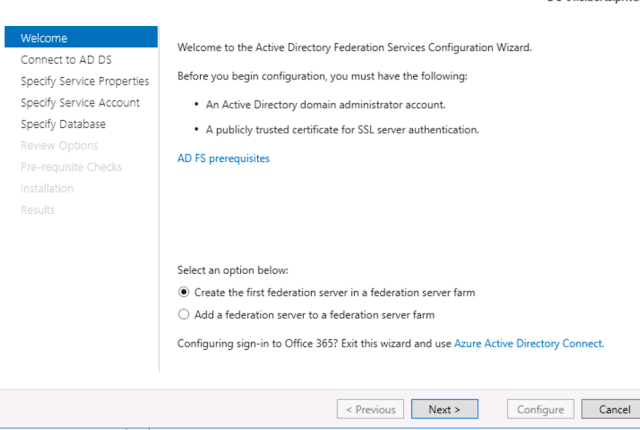The image size is (640, 430).
Task: Go to Connect to AD DS step
Action: click(x=66, y=60)
